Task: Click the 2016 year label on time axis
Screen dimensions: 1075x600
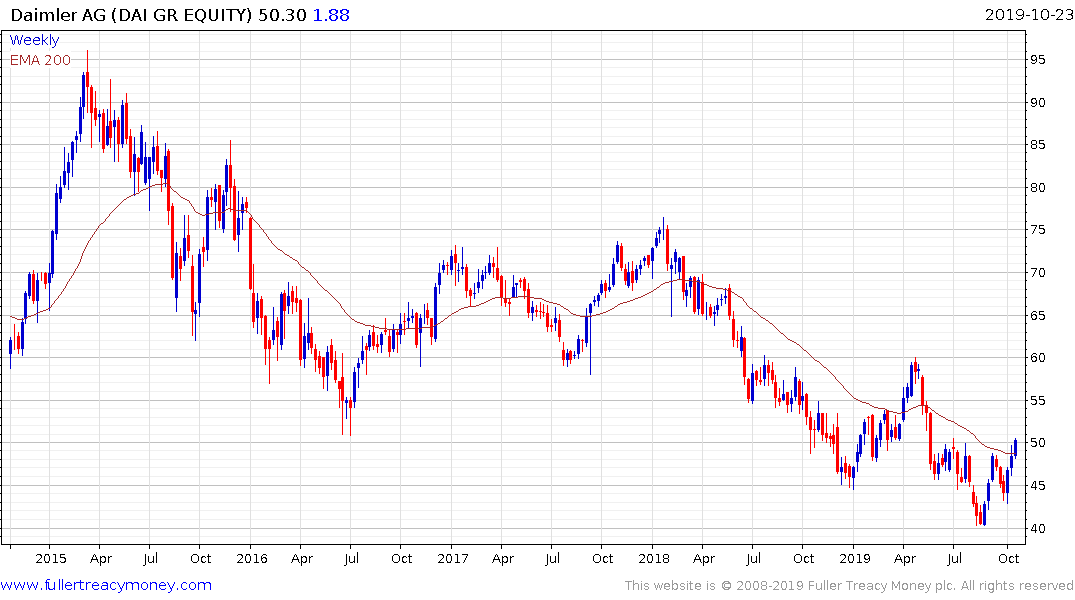Action: pyautogui.click(x=252, y=558)
